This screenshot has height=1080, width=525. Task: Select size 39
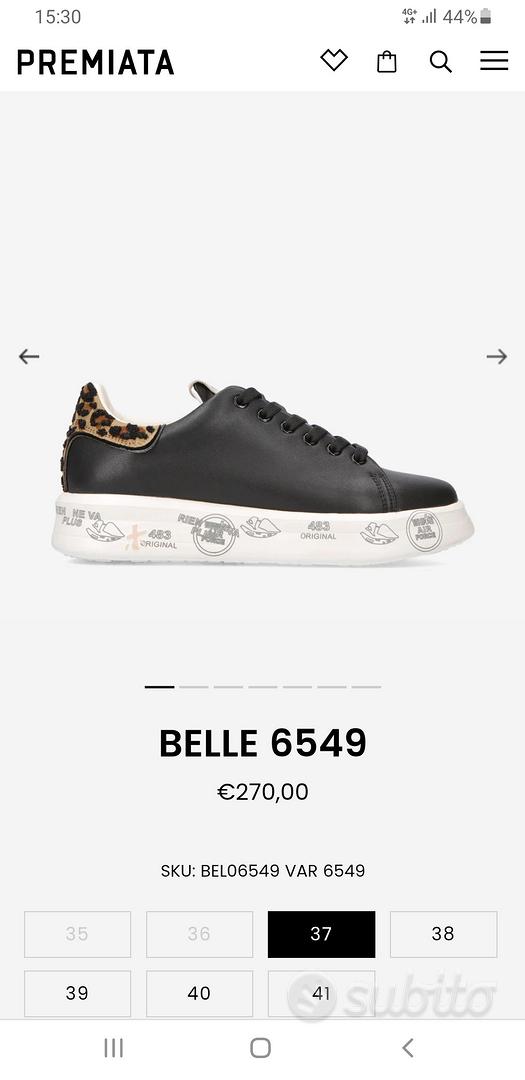point(77,993)
